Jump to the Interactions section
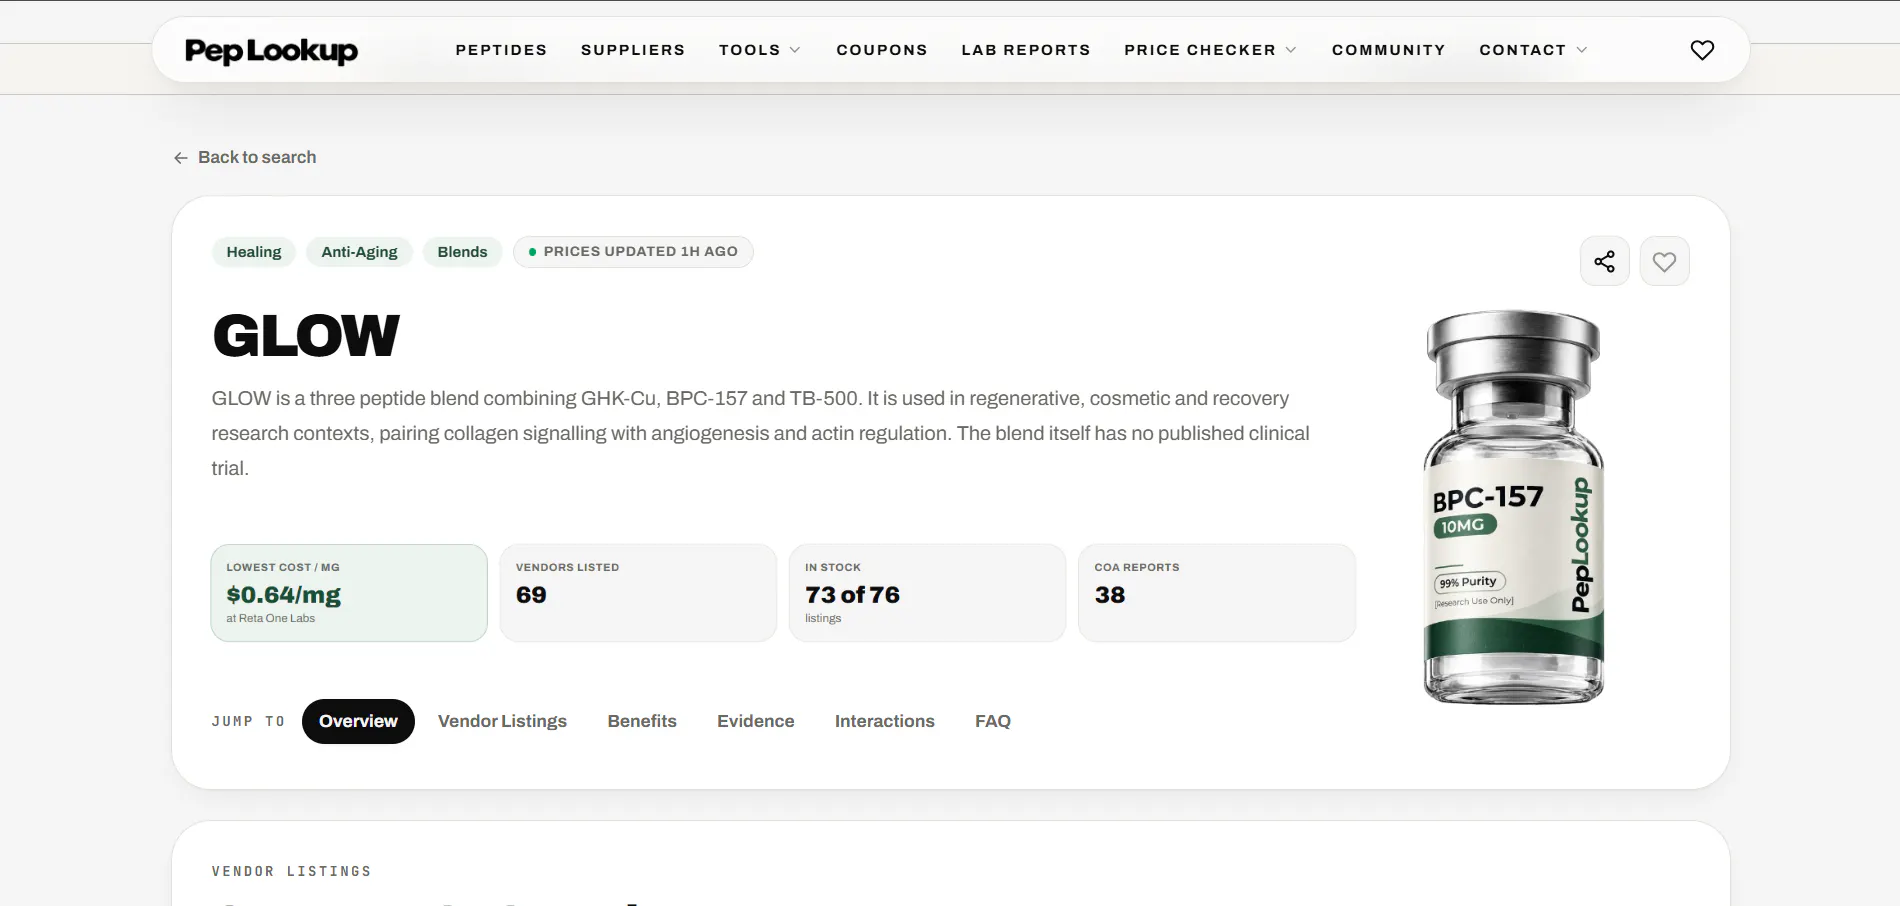Image resolution: width=1900 pixels, height=906 pixels. pos(885,721)
